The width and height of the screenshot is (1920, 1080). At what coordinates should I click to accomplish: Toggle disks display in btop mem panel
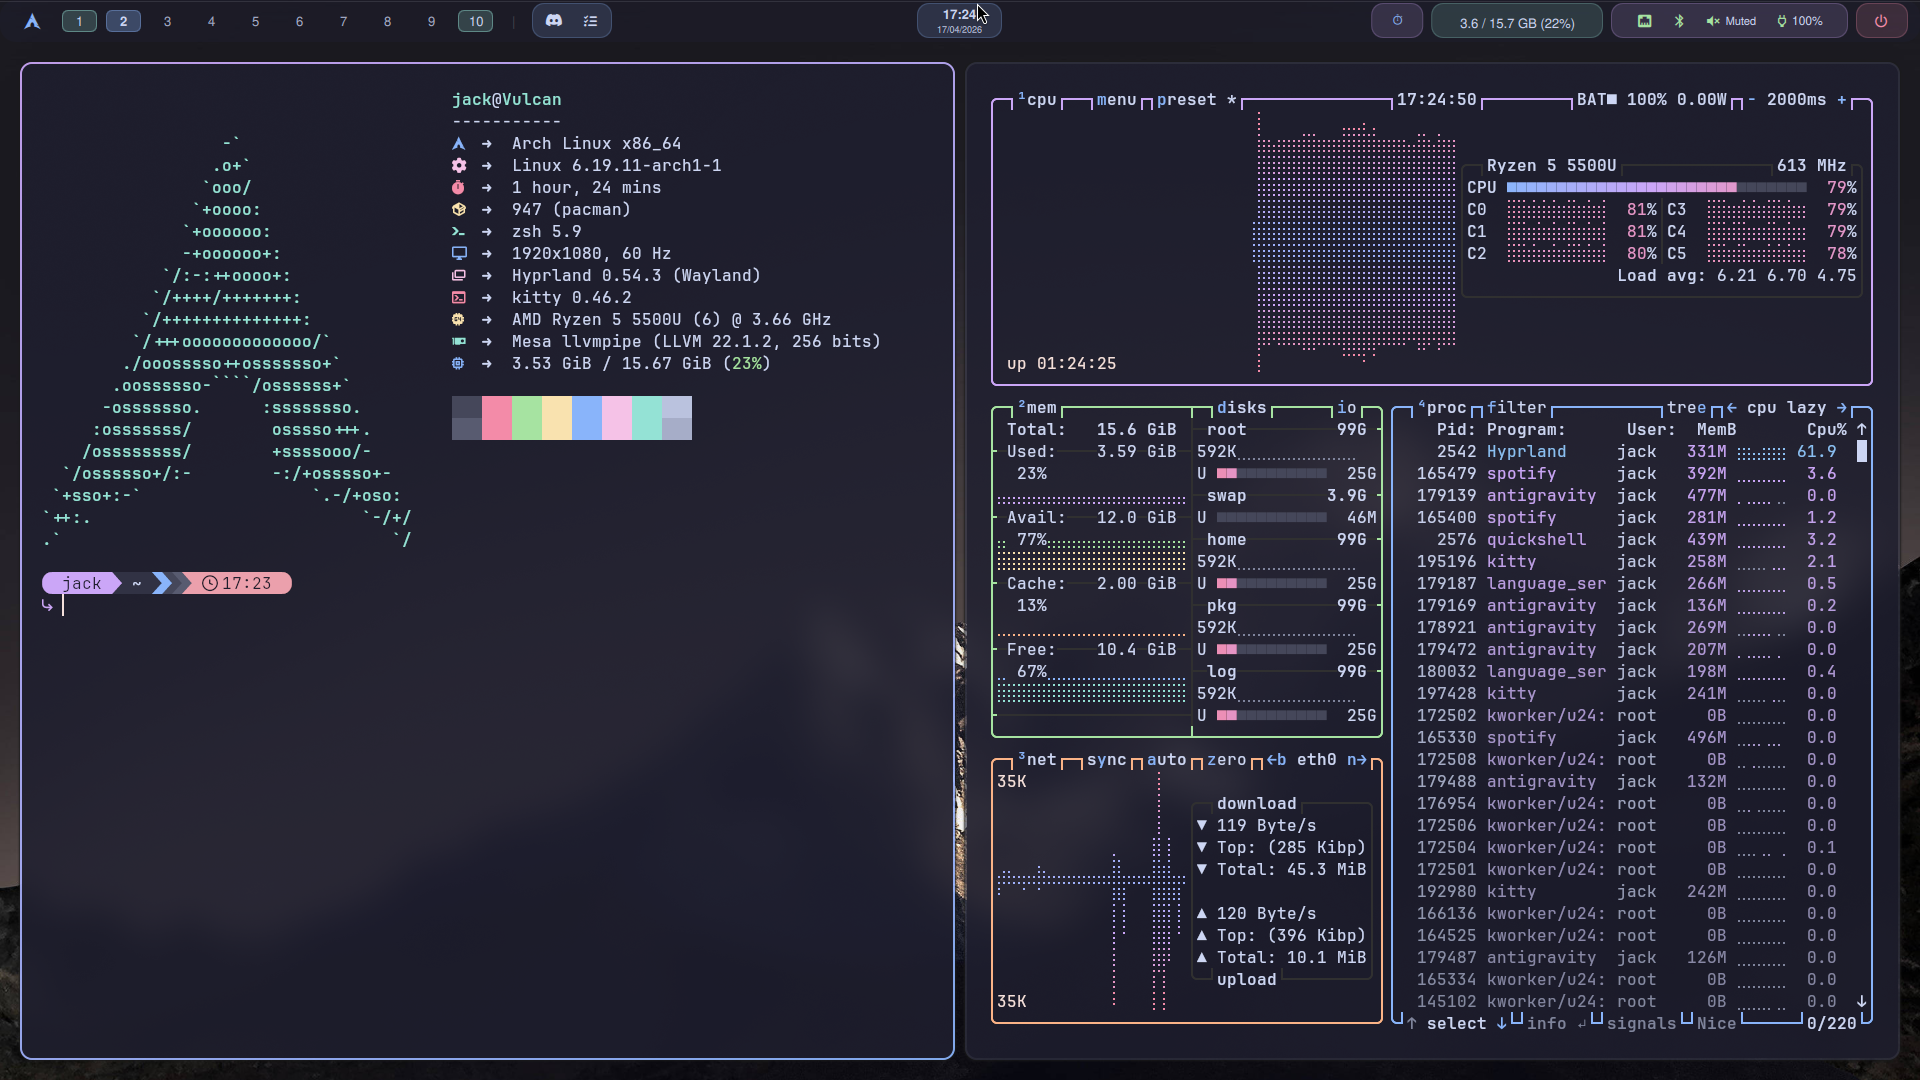(1242, 408)
